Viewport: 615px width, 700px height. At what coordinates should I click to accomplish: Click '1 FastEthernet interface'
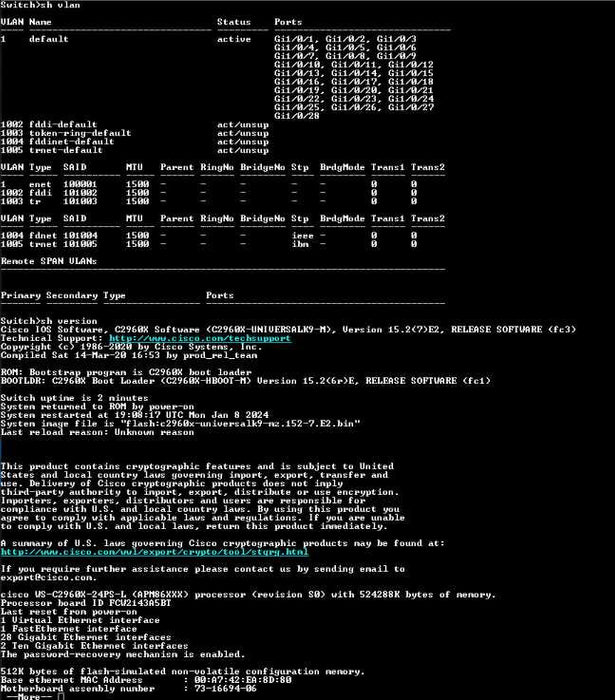pos(69,629)
